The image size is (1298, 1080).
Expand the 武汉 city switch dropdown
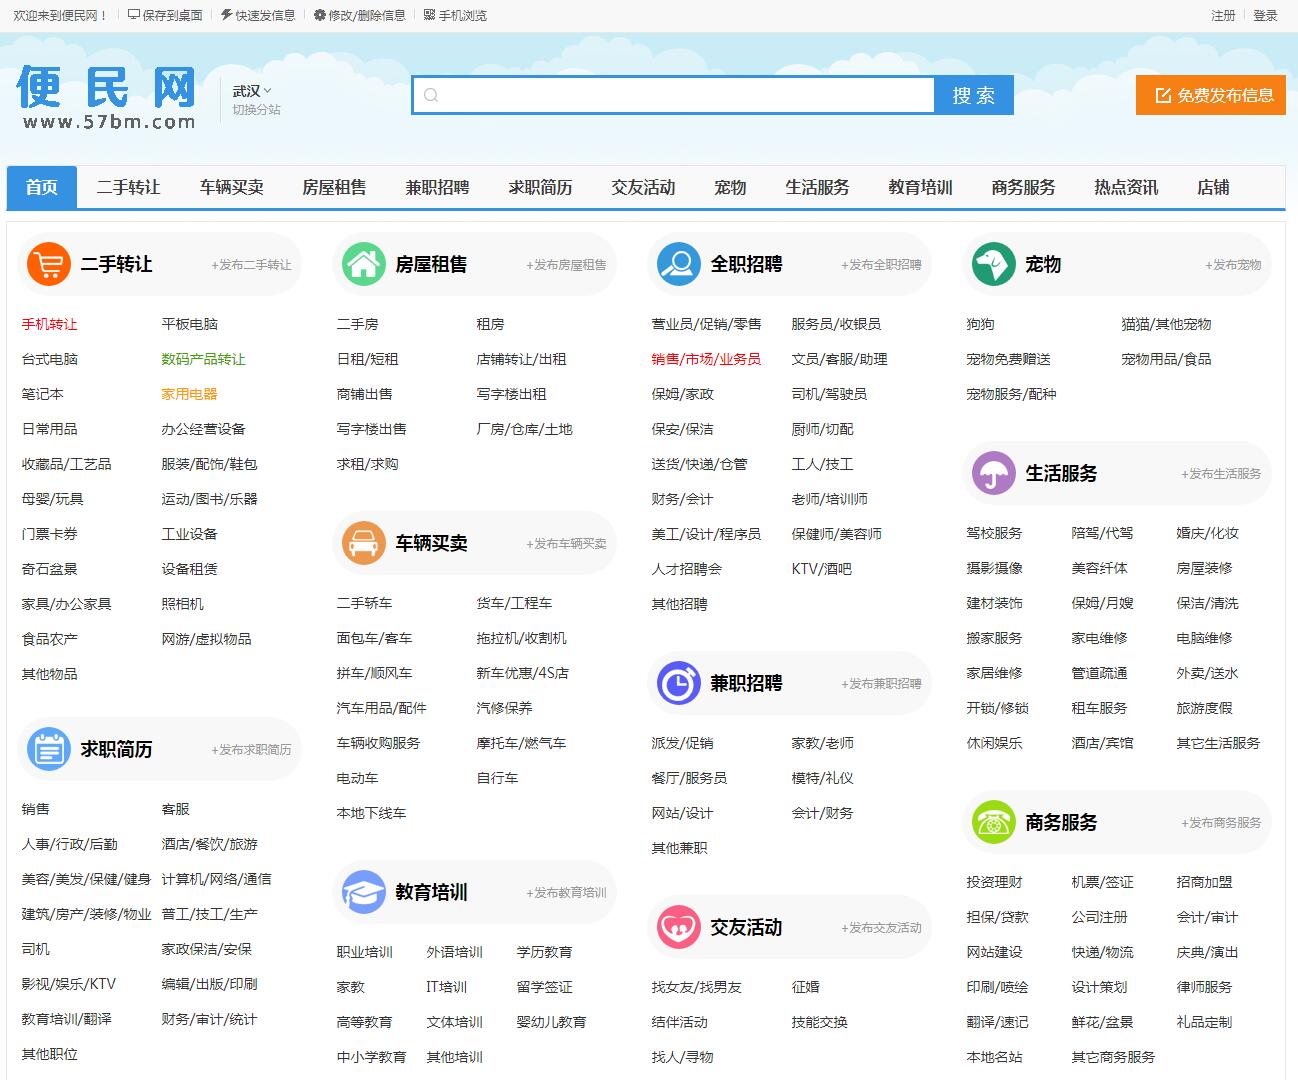[x=252, y=91]
